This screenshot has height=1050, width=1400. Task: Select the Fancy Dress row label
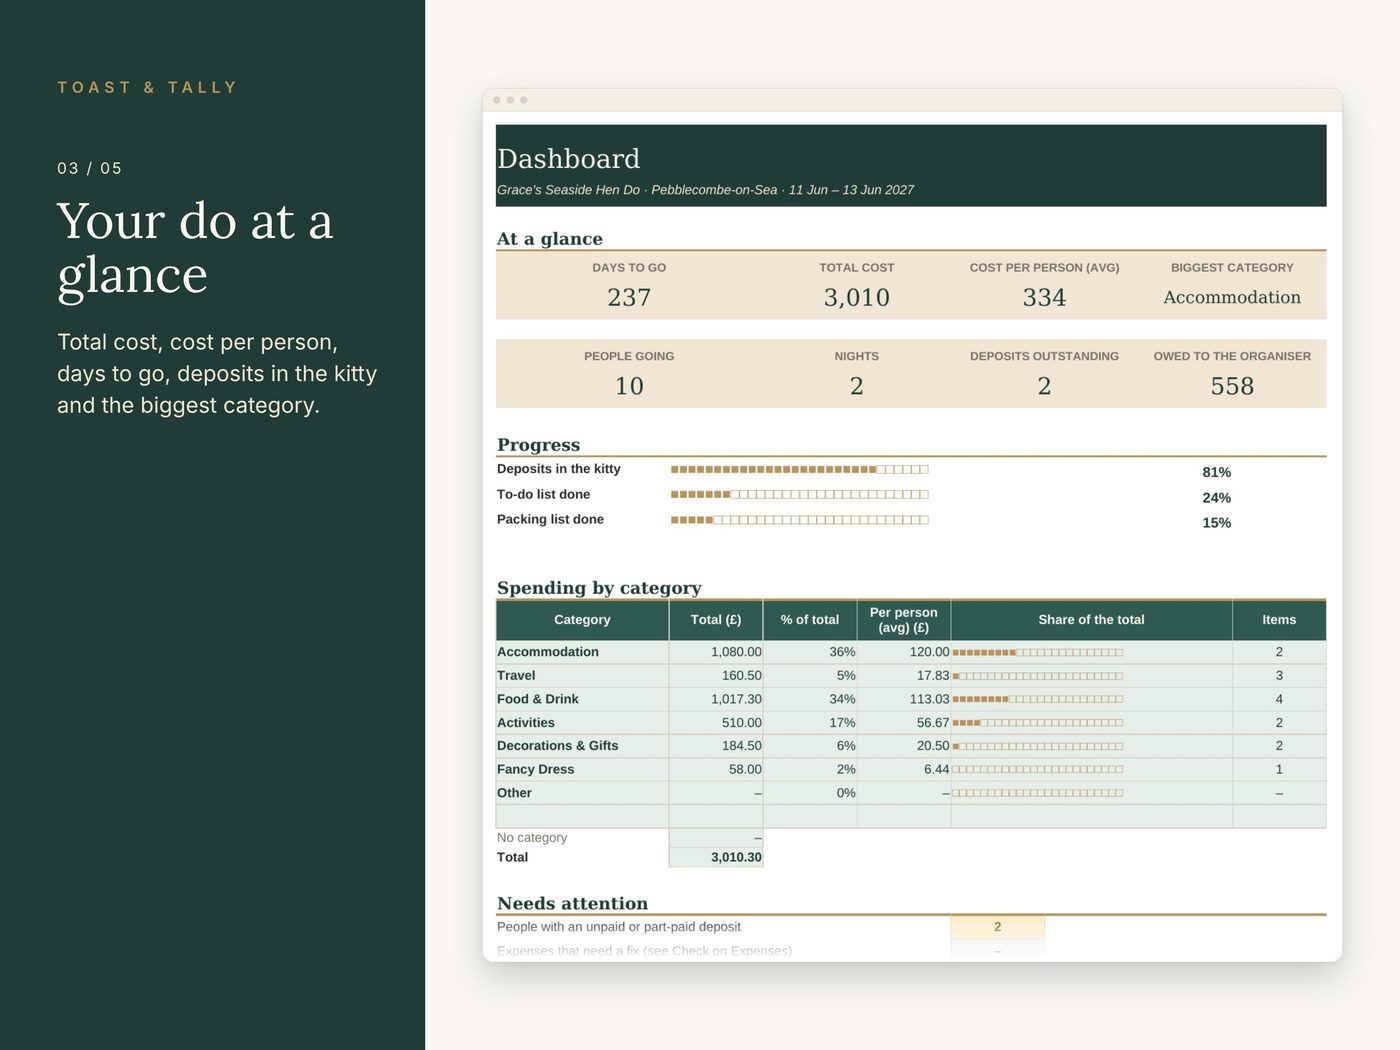pyautogui.click(x=536, y=770)
